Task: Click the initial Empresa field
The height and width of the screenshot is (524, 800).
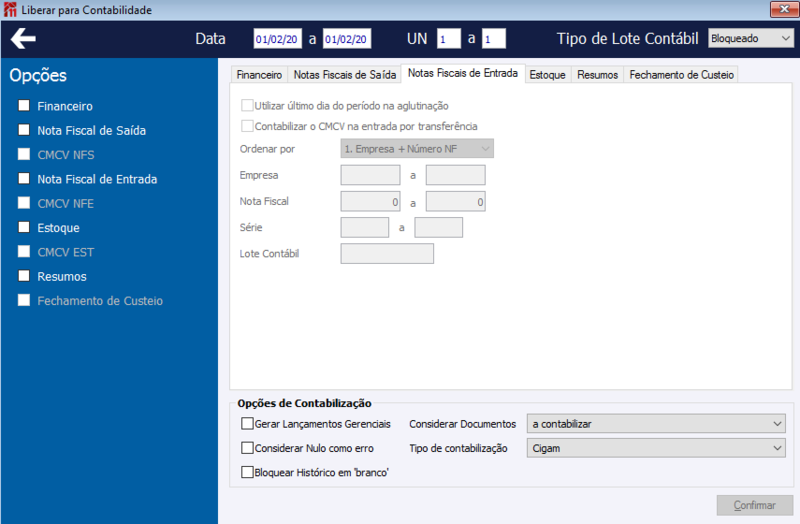Action: click(370, 175)
